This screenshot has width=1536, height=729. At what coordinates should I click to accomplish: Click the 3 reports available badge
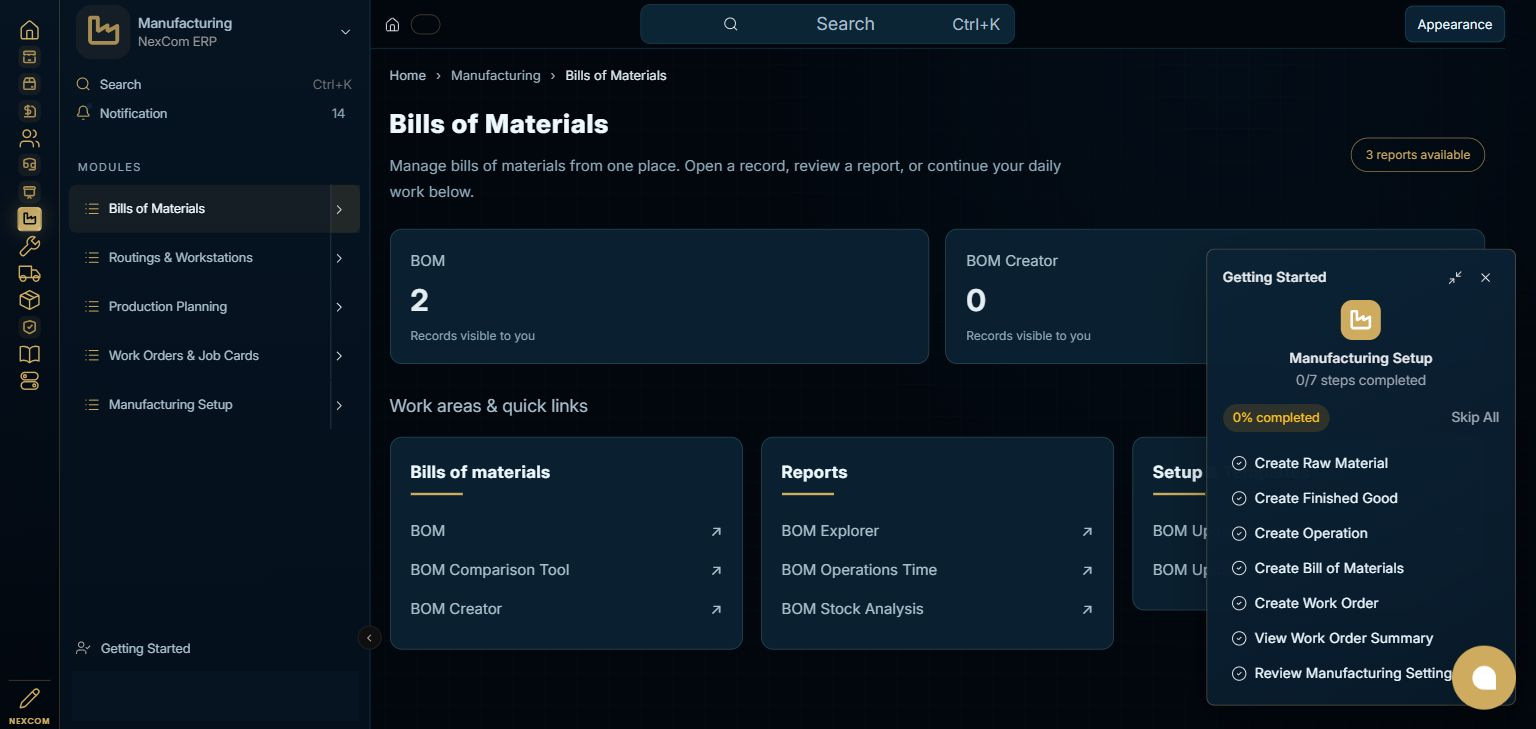pos(1417,154)
